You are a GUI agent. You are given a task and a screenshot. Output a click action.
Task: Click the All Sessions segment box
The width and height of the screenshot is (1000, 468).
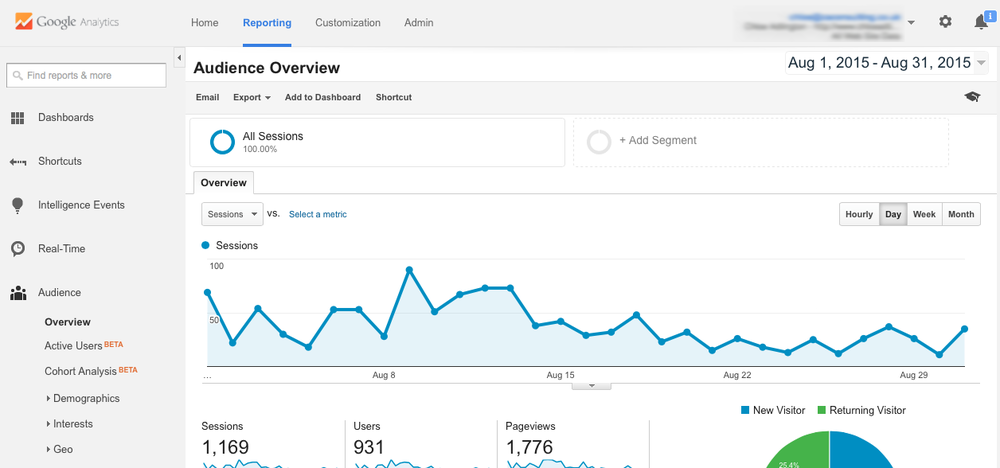click(377, 142)
